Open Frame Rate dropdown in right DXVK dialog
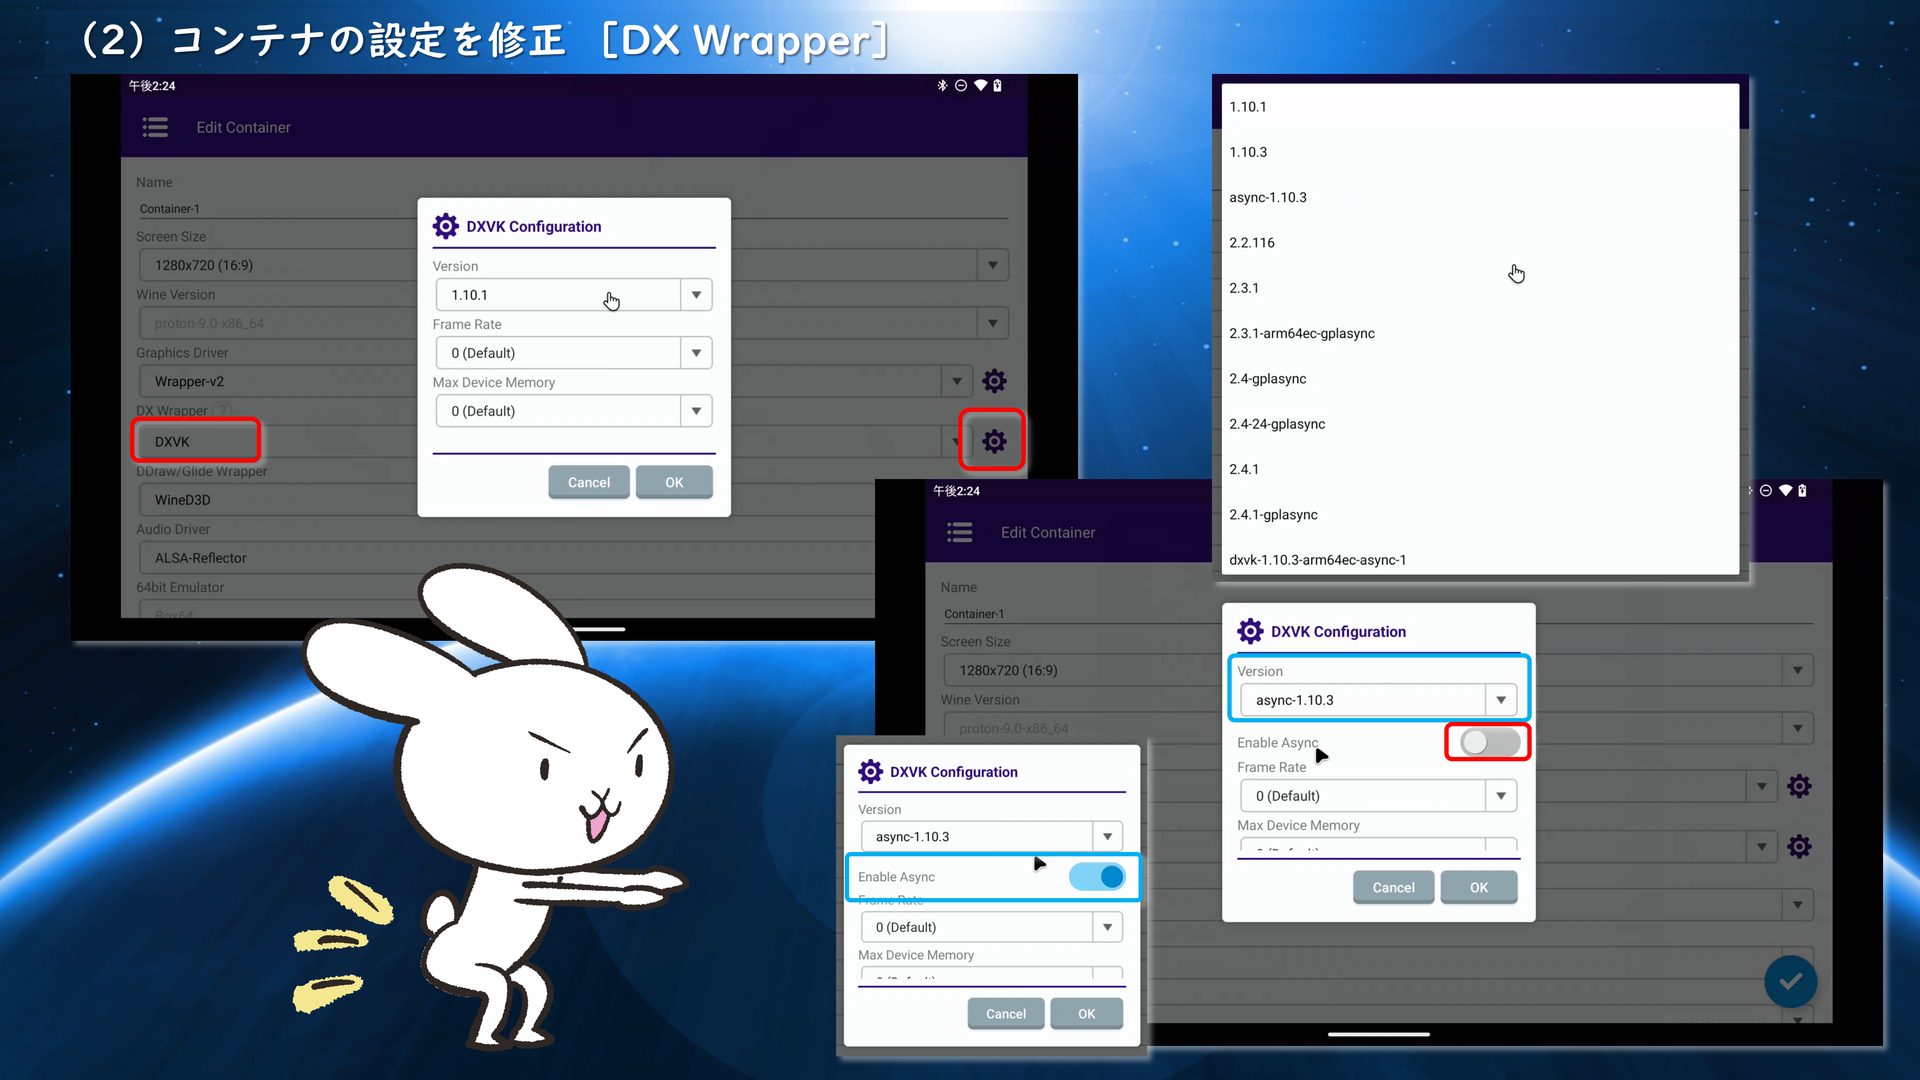1920x1080 pixels. coord(1379,796)
